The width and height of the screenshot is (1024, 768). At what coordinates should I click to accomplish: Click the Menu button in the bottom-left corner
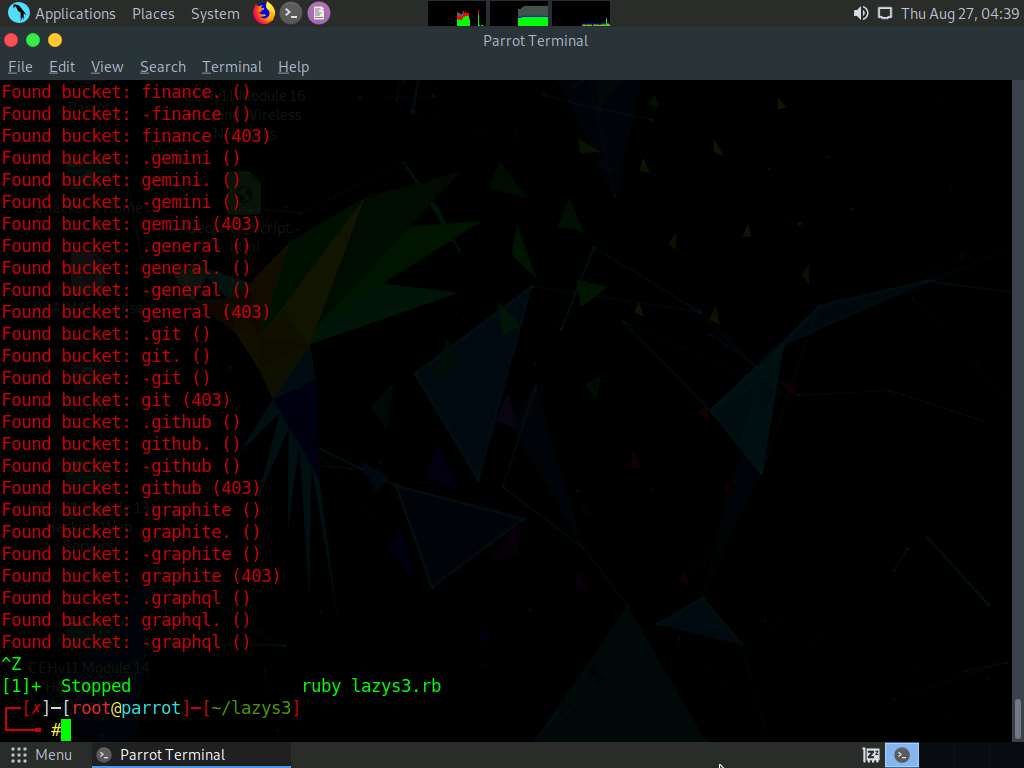pyautogui.click(x=41, y=754)
